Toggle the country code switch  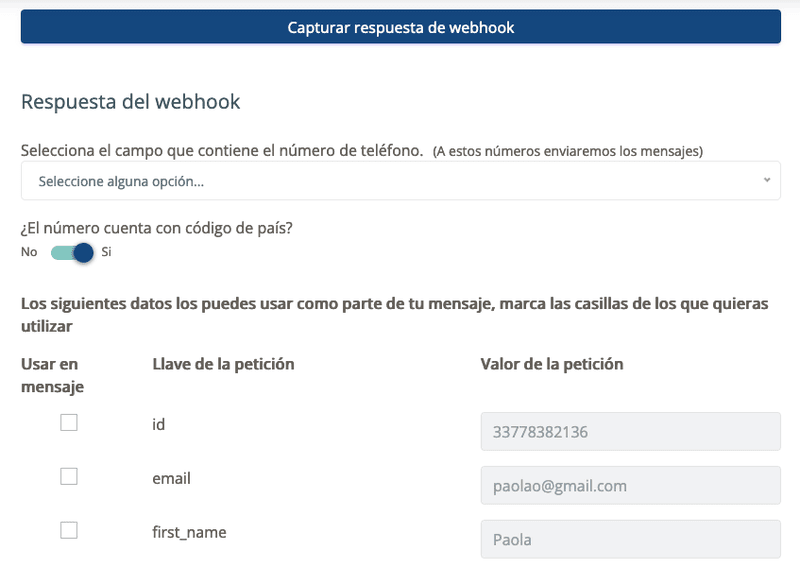coord(72,252)
